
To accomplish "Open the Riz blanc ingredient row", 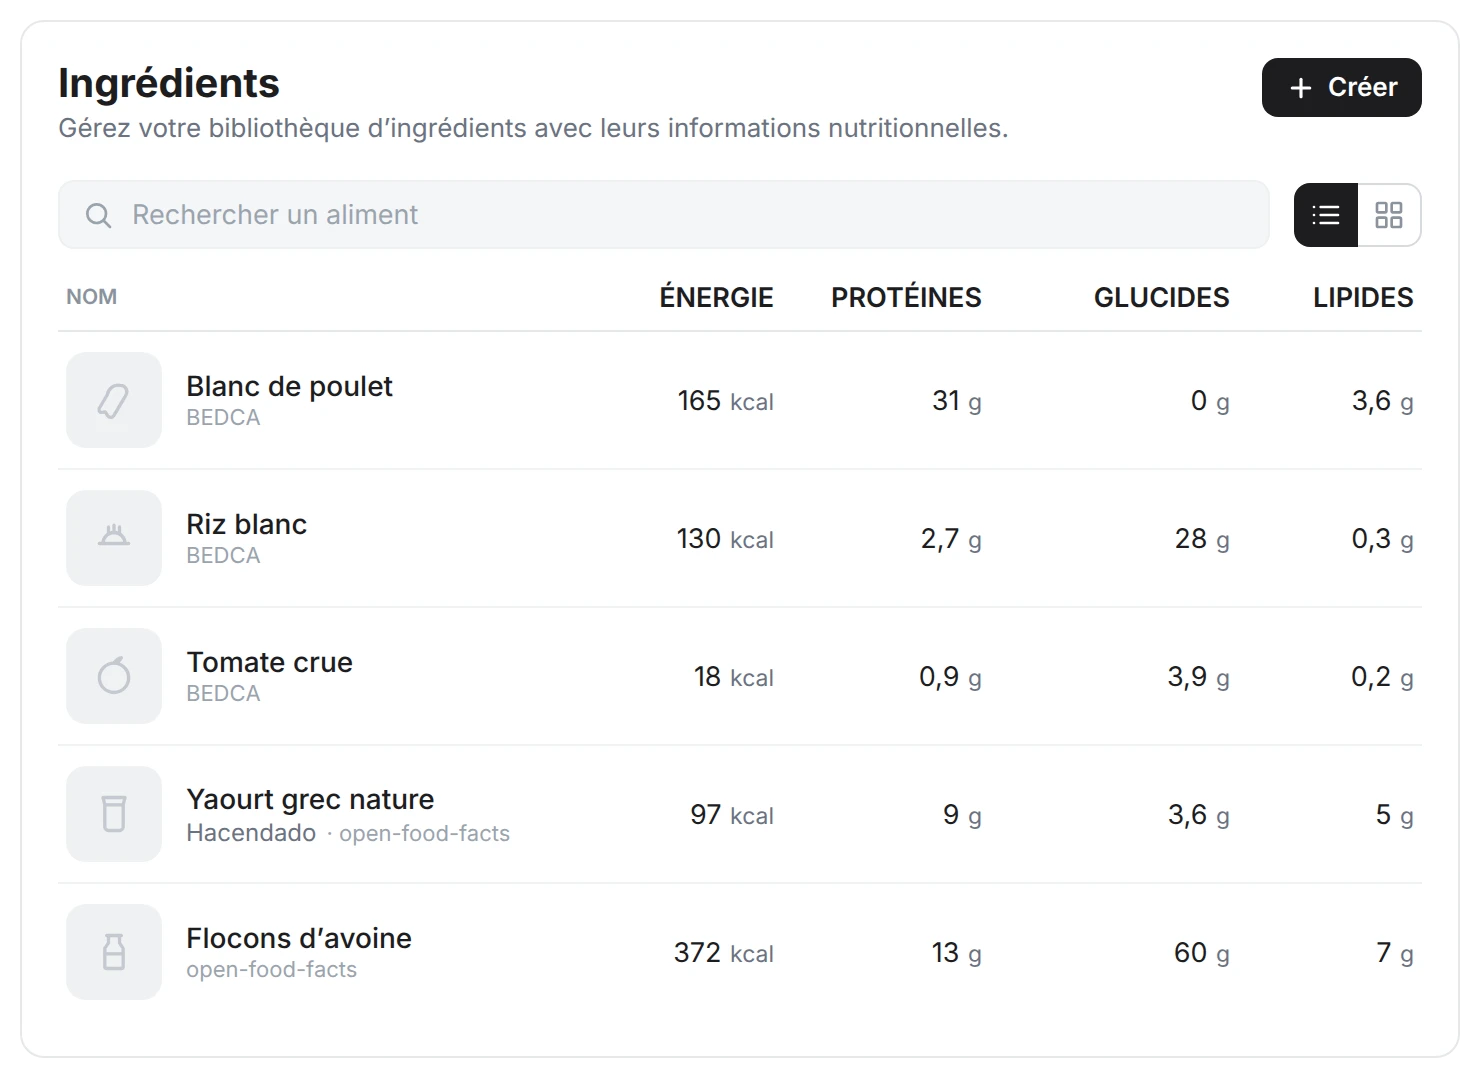I will click(740, 538).
